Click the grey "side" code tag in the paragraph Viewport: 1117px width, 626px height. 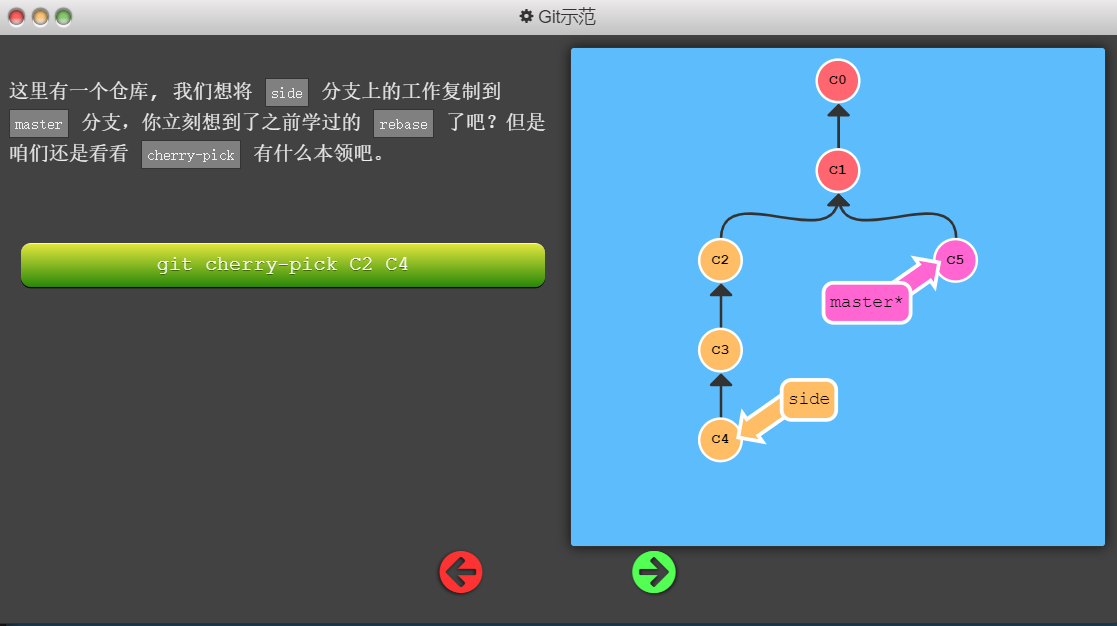tap(287, 93)
